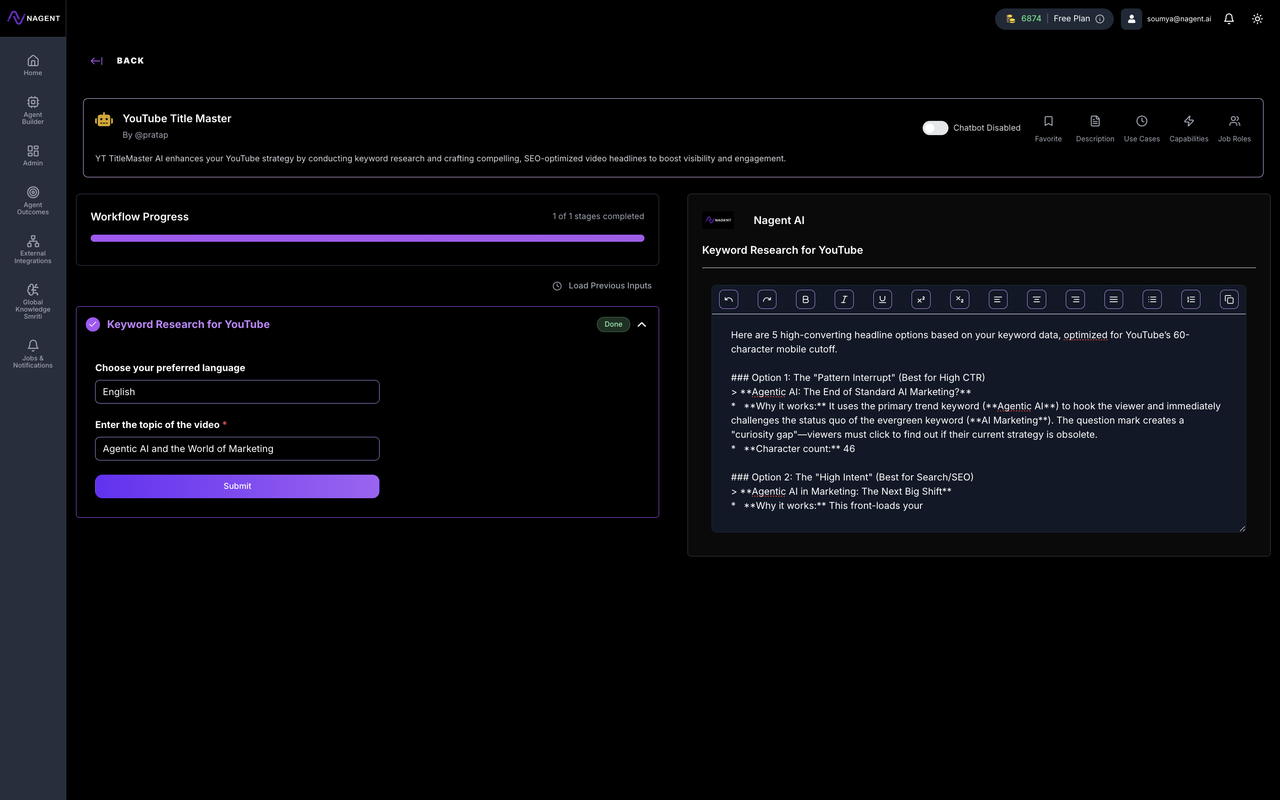1280x800 pixels.
Task: Click the Nagent AI logo thumbnail
Action: pyautogui.click(x=718, y=221)
